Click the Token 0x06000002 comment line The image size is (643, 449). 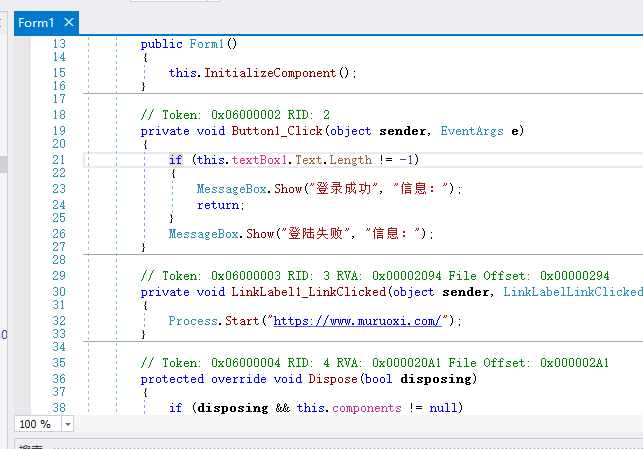click(235, 115)
